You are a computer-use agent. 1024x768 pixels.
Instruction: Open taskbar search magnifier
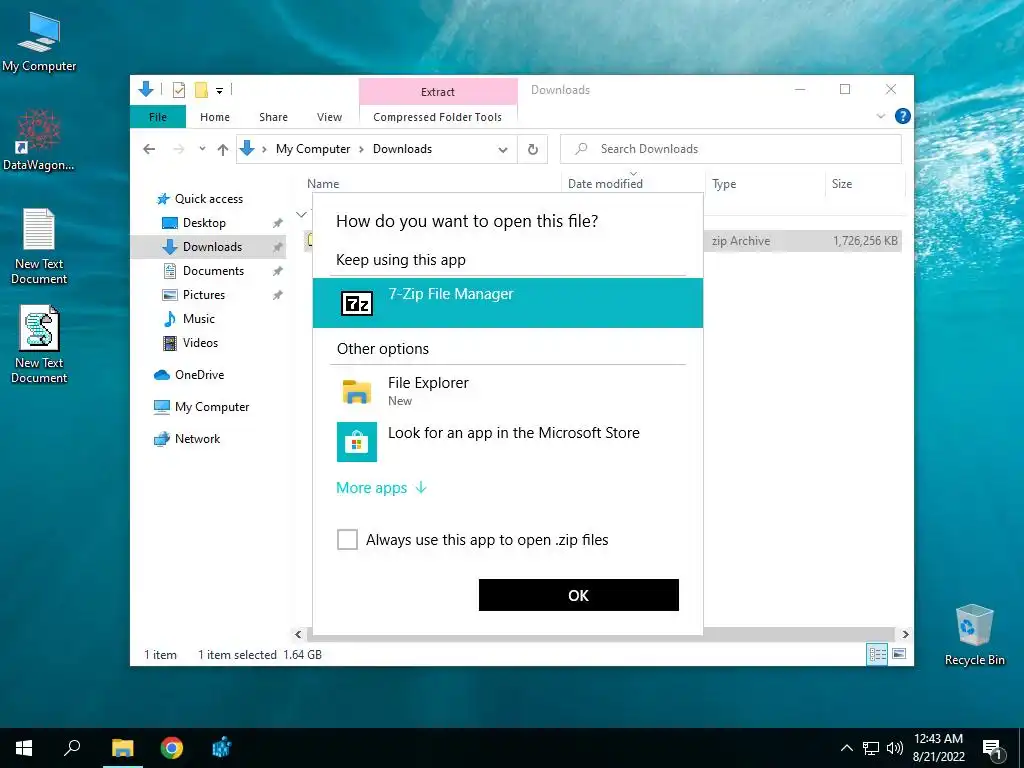[x=72, y=748]
